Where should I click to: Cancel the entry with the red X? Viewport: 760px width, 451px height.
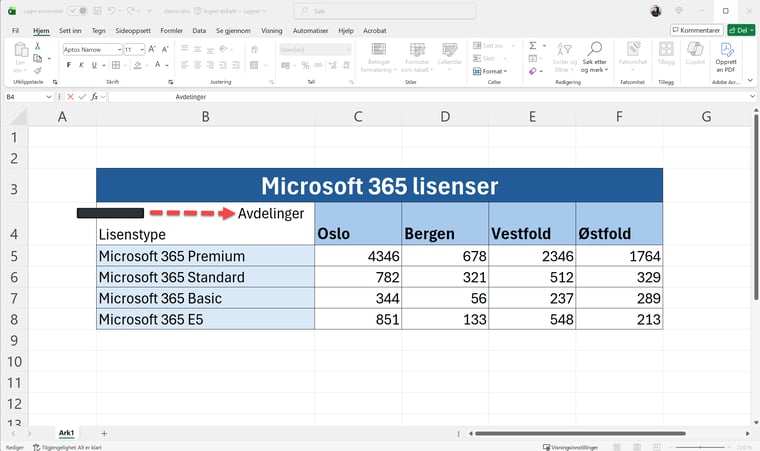click(x=70, y=97)
